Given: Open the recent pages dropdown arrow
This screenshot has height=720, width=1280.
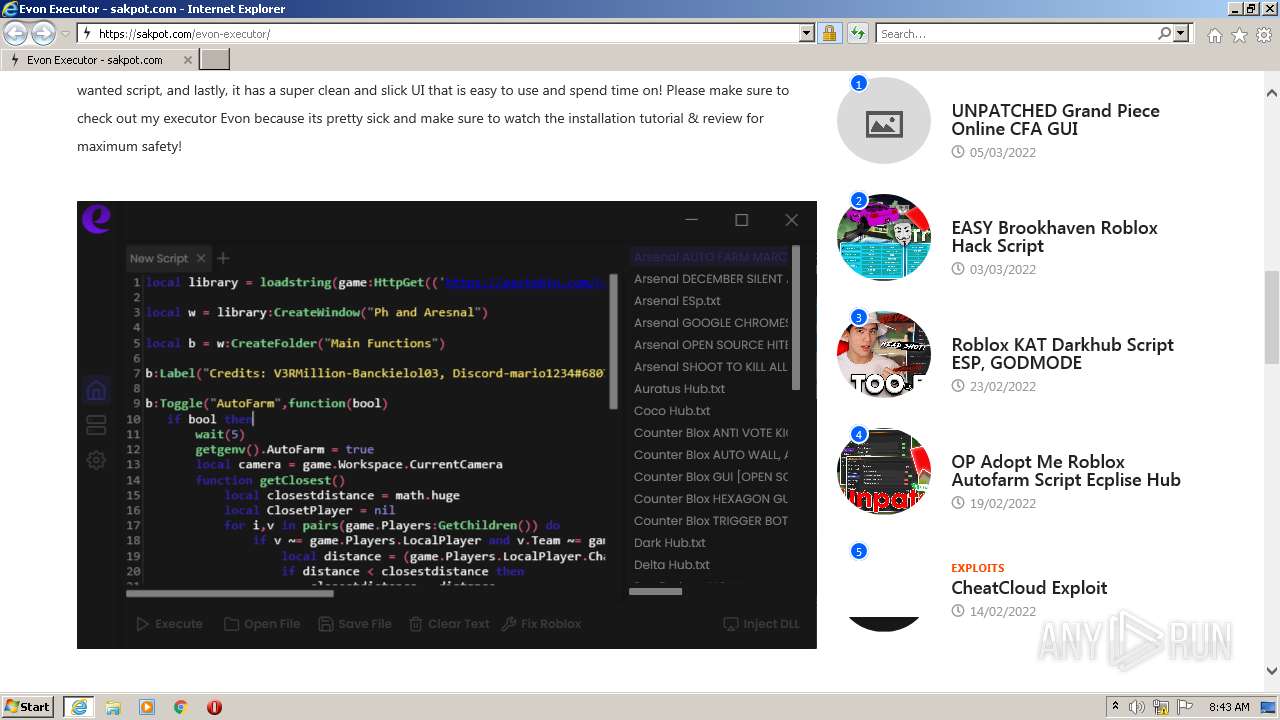Looking at the screenshot, I should point(65,33).
